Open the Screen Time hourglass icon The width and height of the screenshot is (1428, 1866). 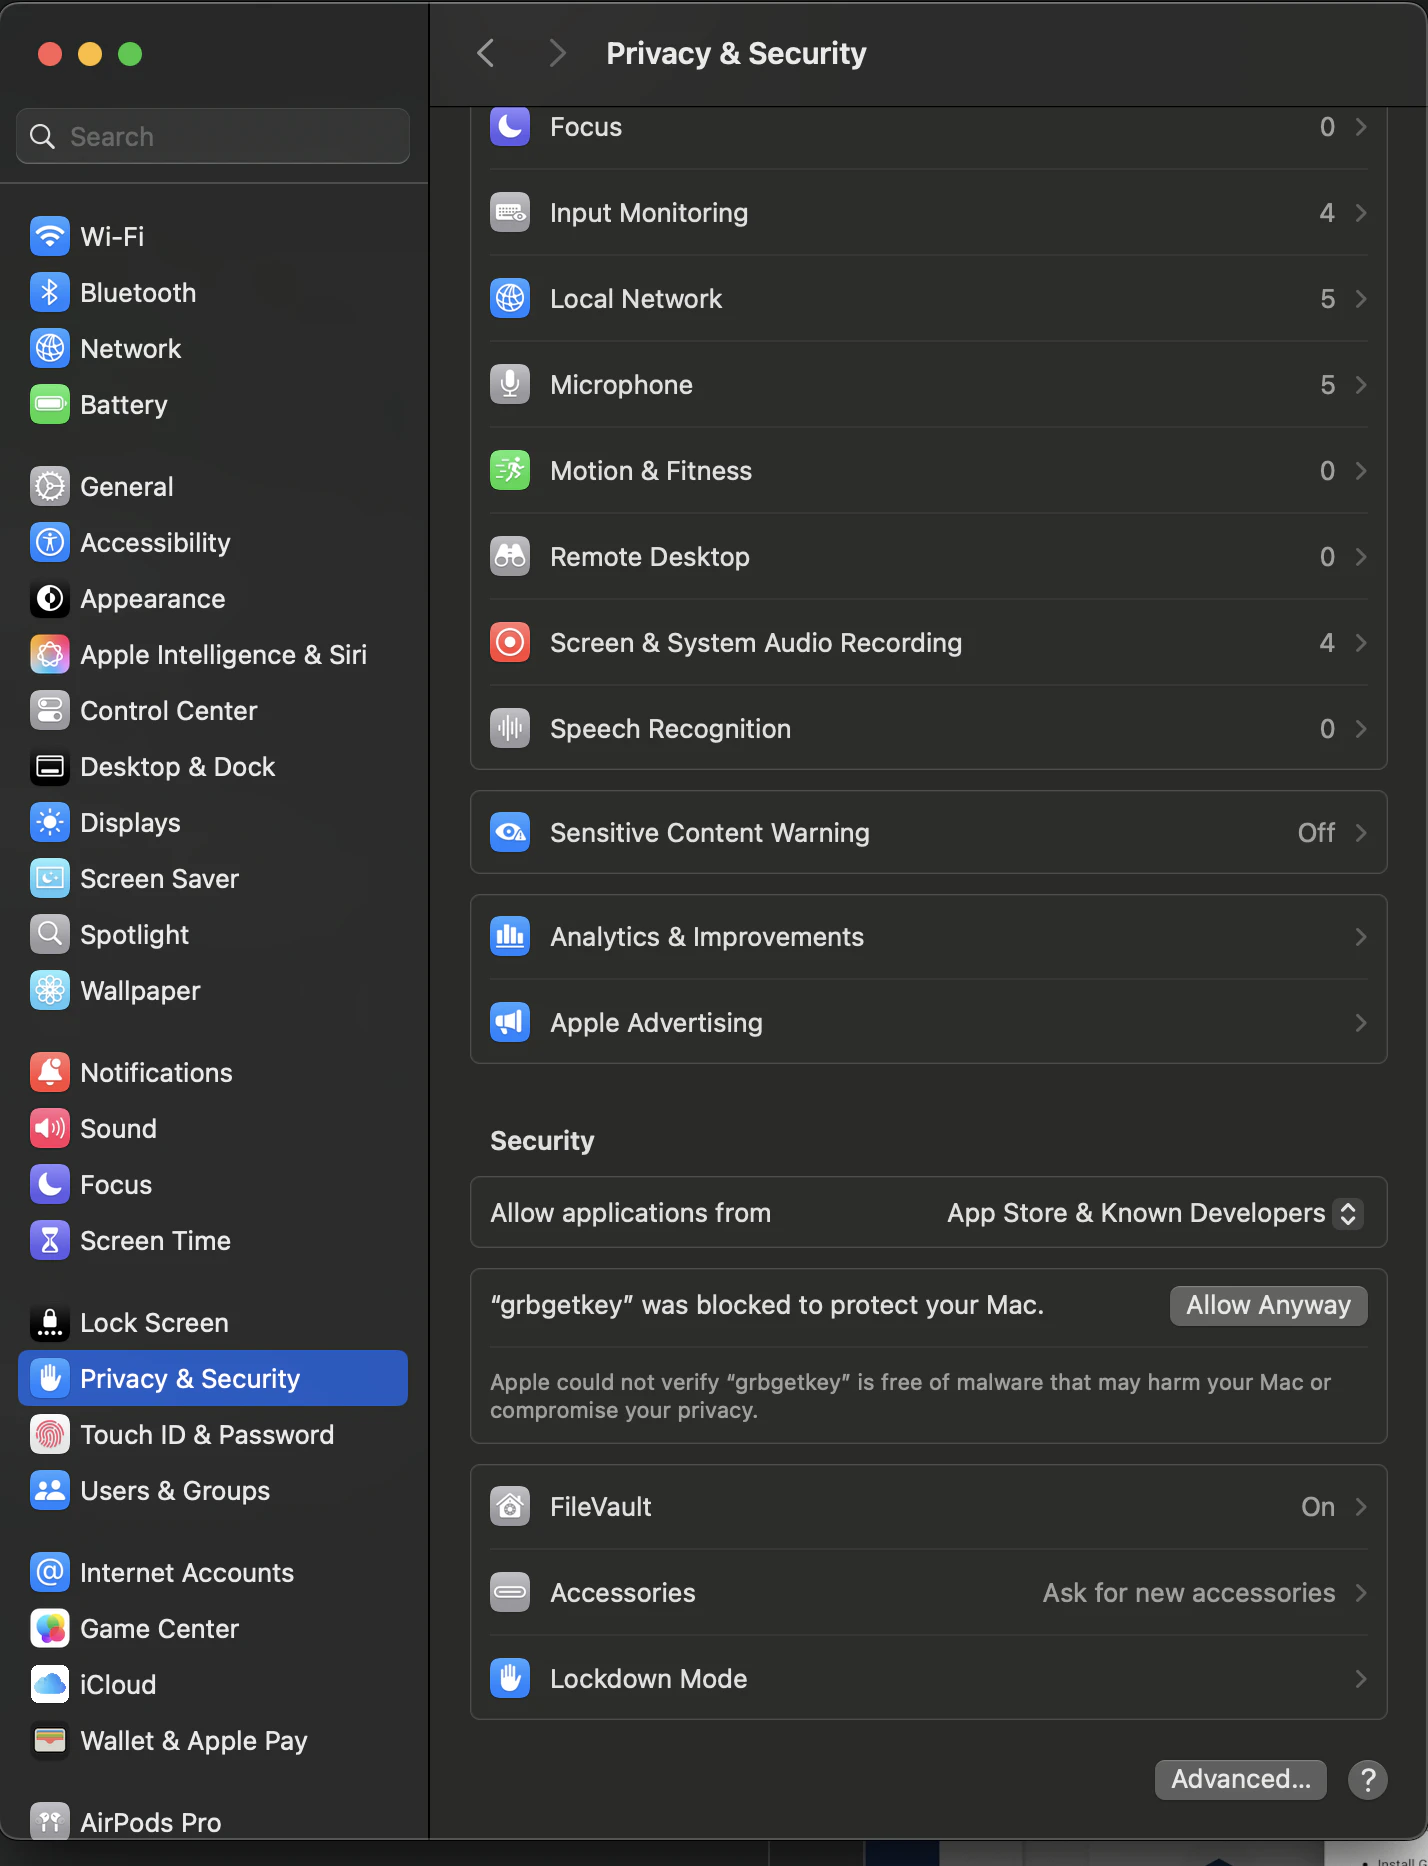[50, 1241]
